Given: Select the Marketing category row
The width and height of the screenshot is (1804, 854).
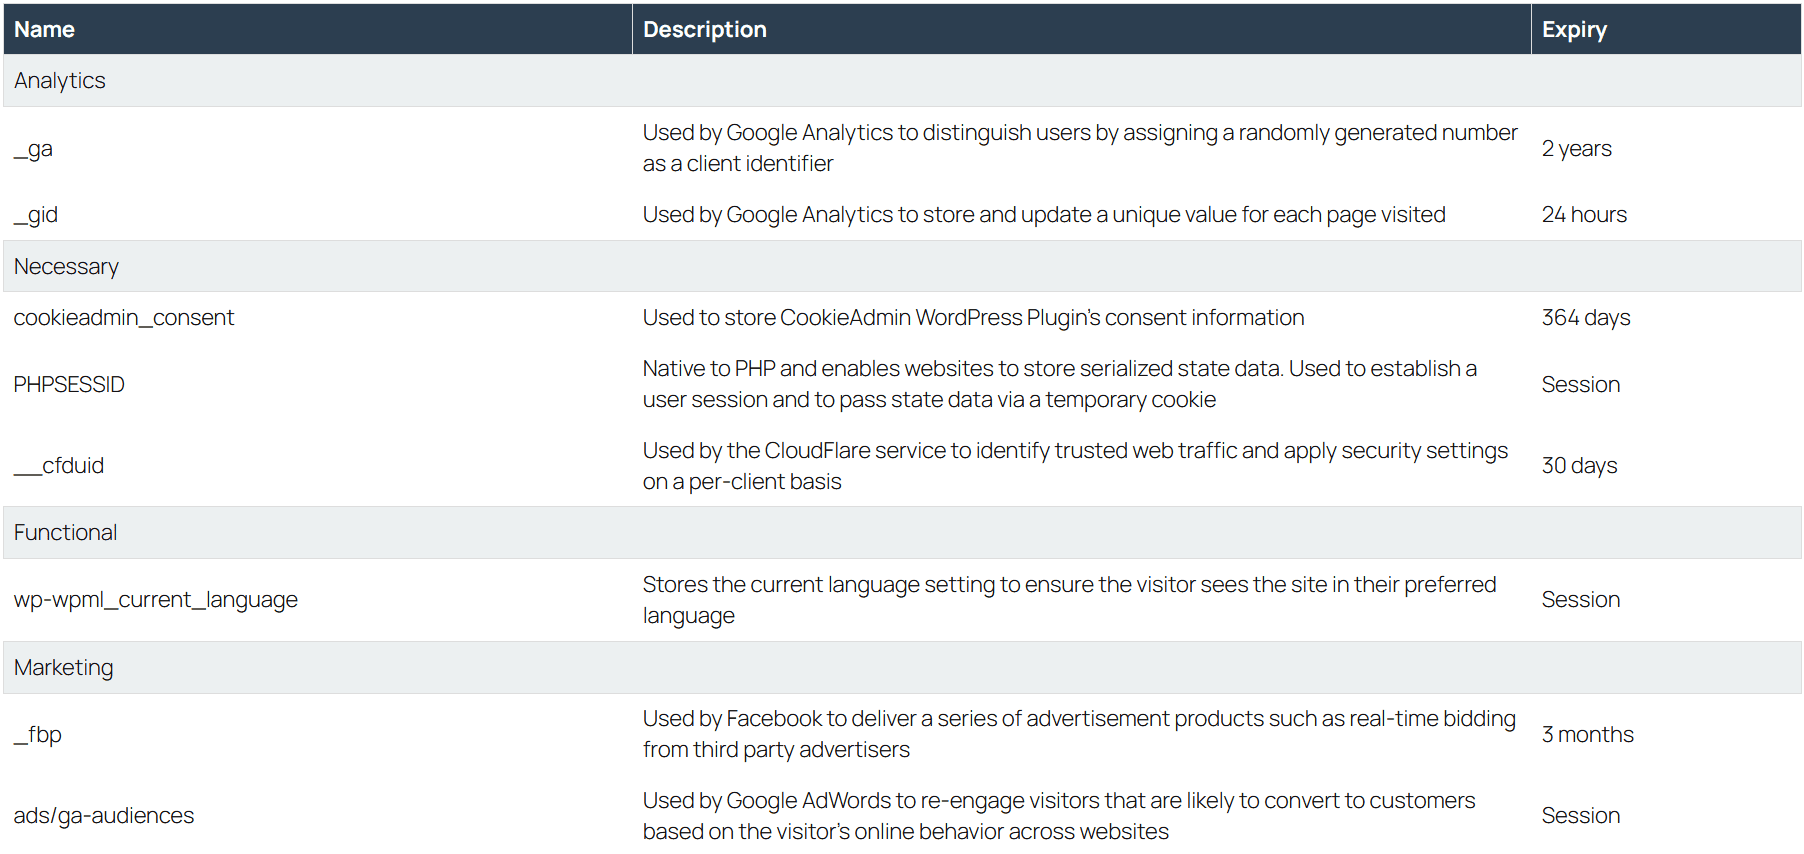Looking at the screenshot, I should click(x=64, y=668).
